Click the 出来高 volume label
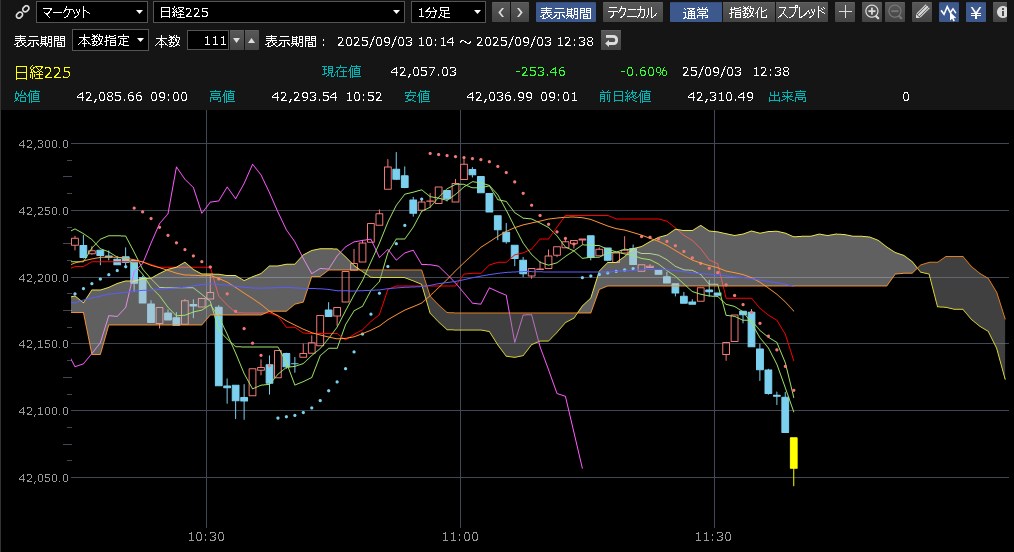The height and width of the screenshot is (552, 1014). pos(787,96)
